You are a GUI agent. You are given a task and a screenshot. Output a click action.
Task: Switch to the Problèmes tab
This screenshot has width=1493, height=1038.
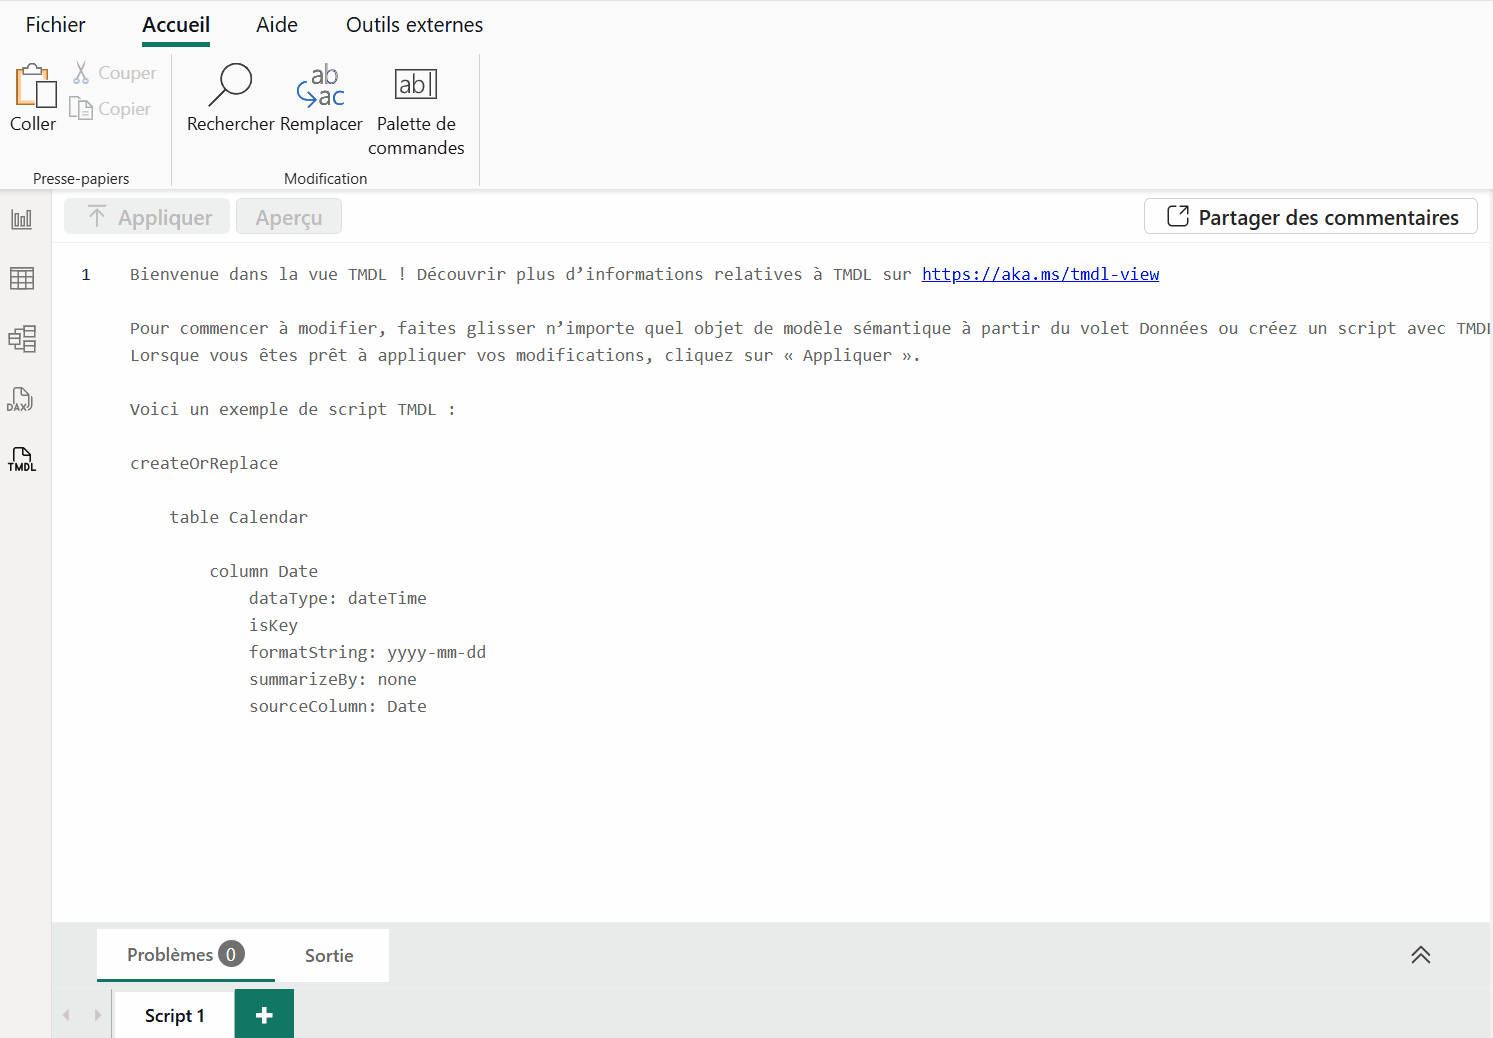pos(185,955)
